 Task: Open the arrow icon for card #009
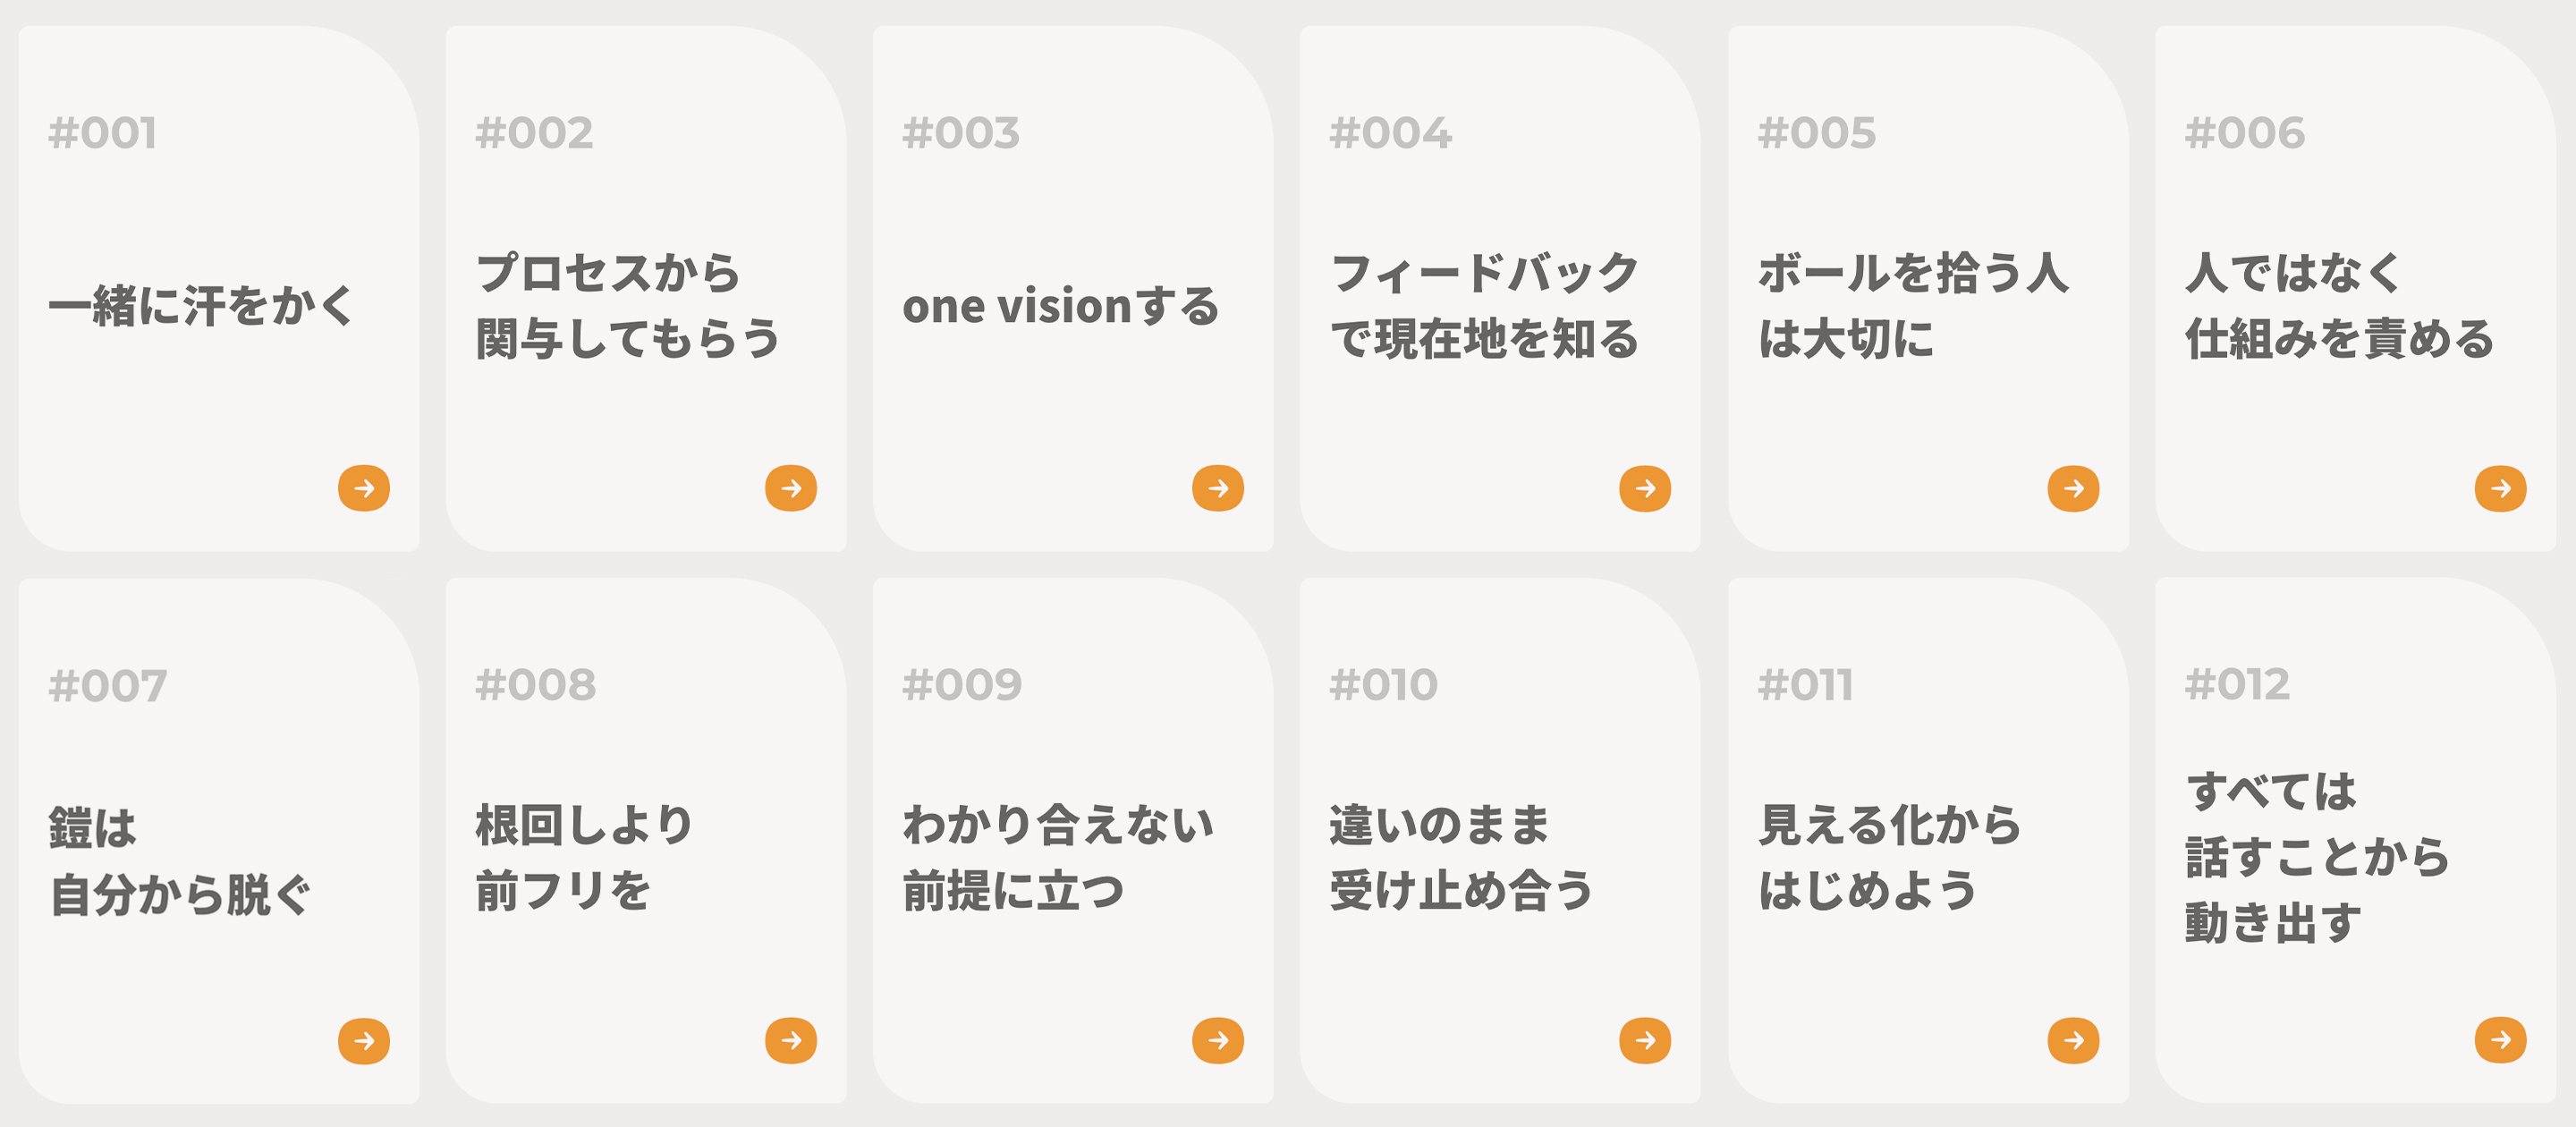pyautogui.click(x=1218, y=1040)
